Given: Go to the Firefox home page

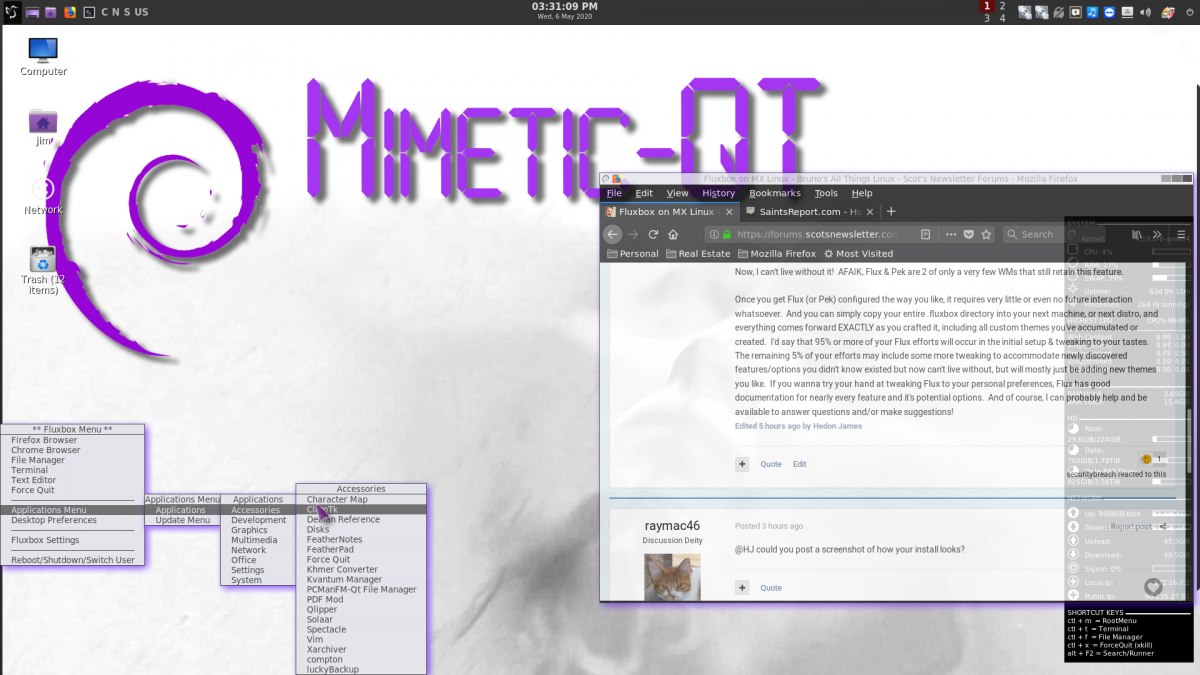Looking at the screenshot, I should point(674,234).
